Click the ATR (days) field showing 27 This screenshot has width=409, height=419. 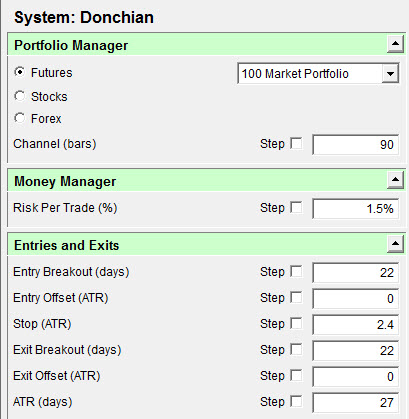[x=355, y=402]
